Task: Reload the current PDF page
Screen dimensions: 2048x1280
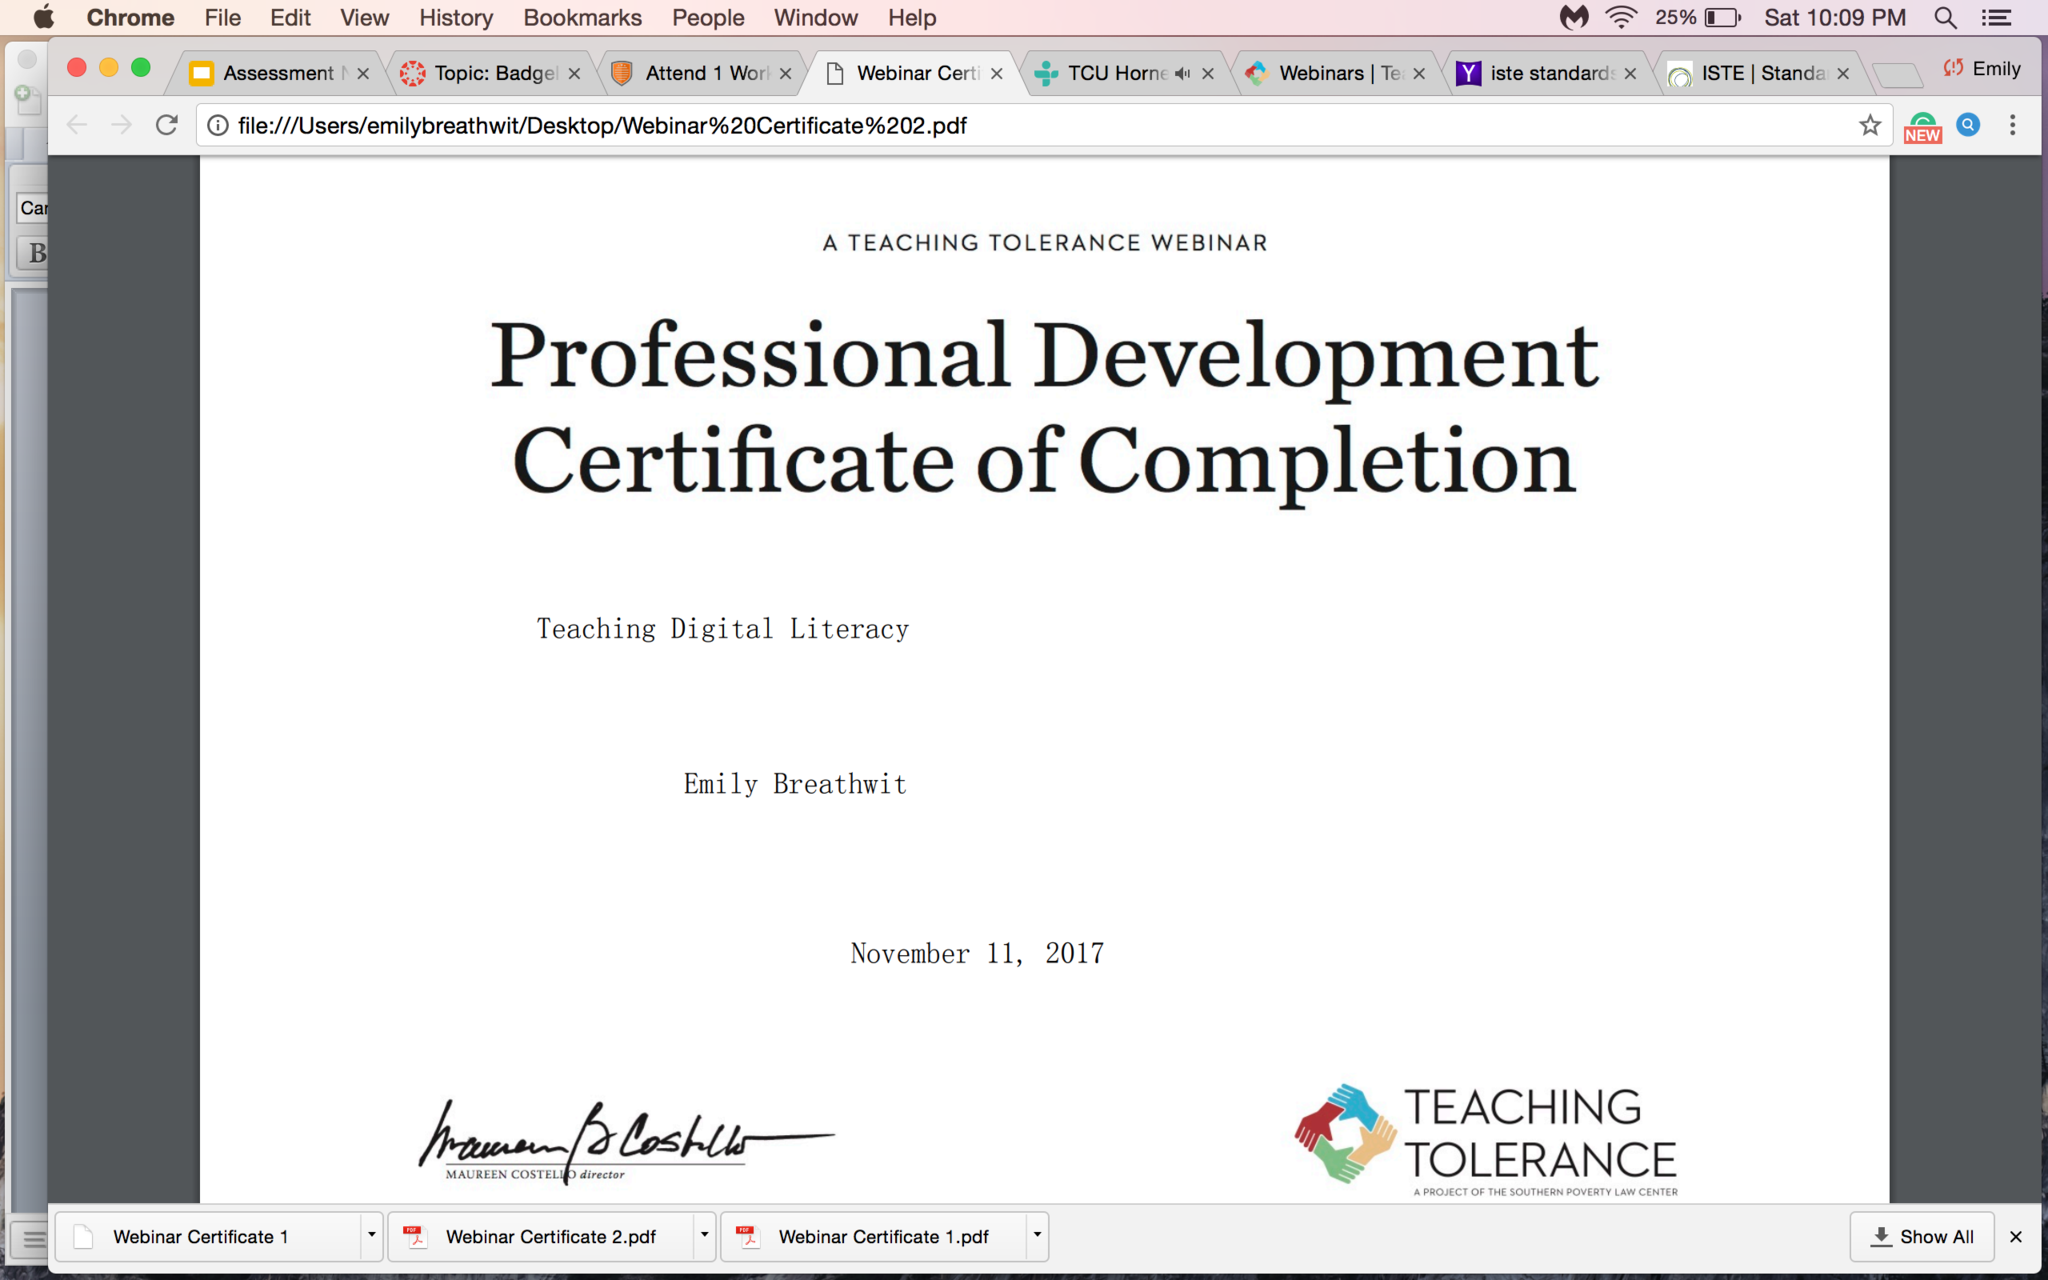Action: (x=167, y=125)
